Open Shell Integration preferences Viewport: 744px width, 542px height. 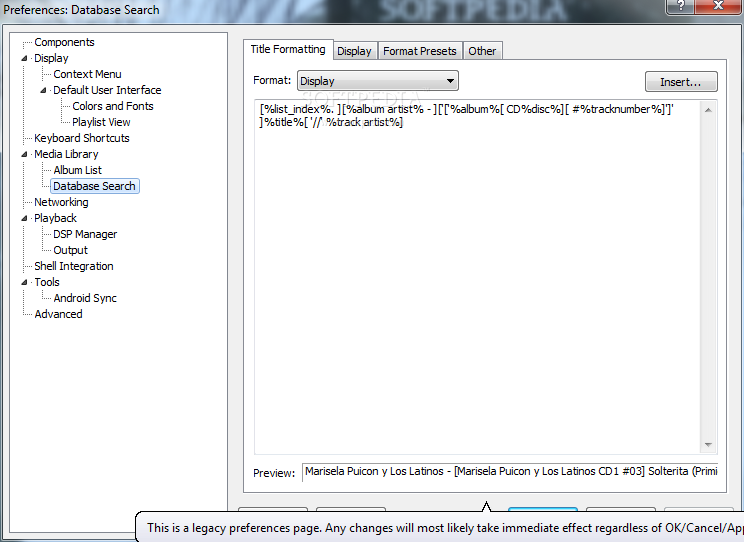74,266
